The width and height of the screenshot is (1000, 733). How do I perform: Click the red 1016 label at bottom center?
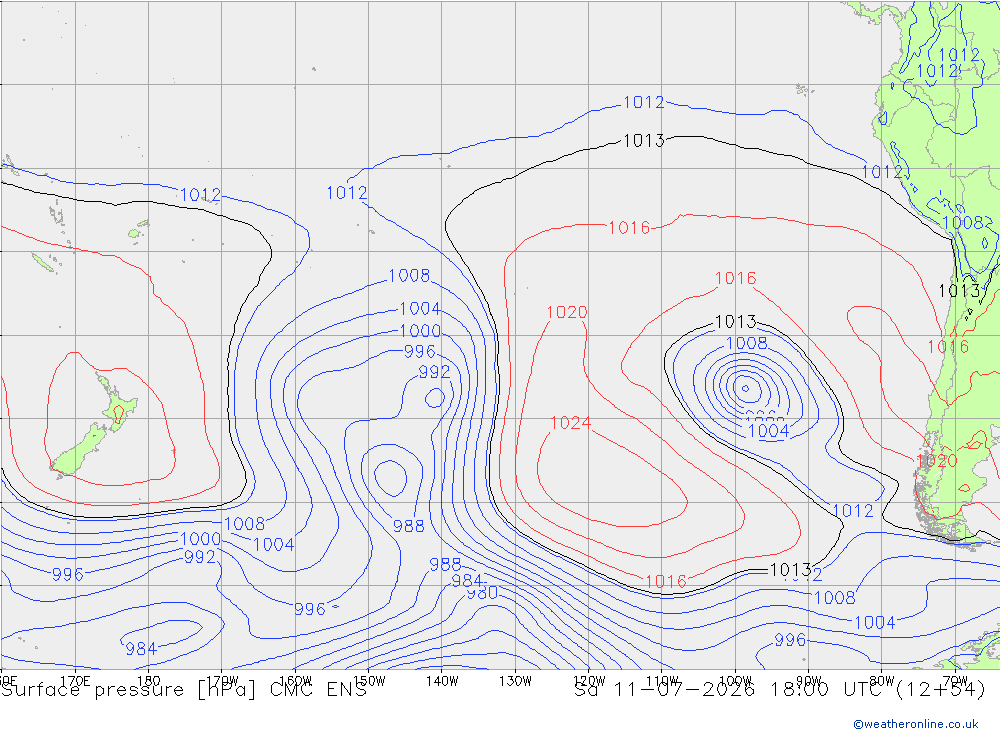pos(666,581)
